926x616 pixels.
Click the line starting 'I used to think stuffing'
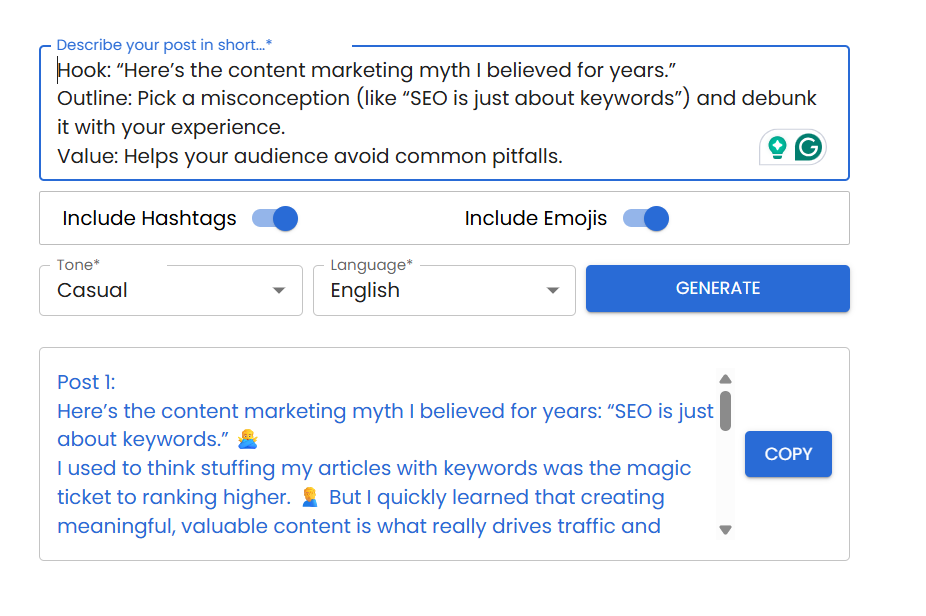[374, 468]
